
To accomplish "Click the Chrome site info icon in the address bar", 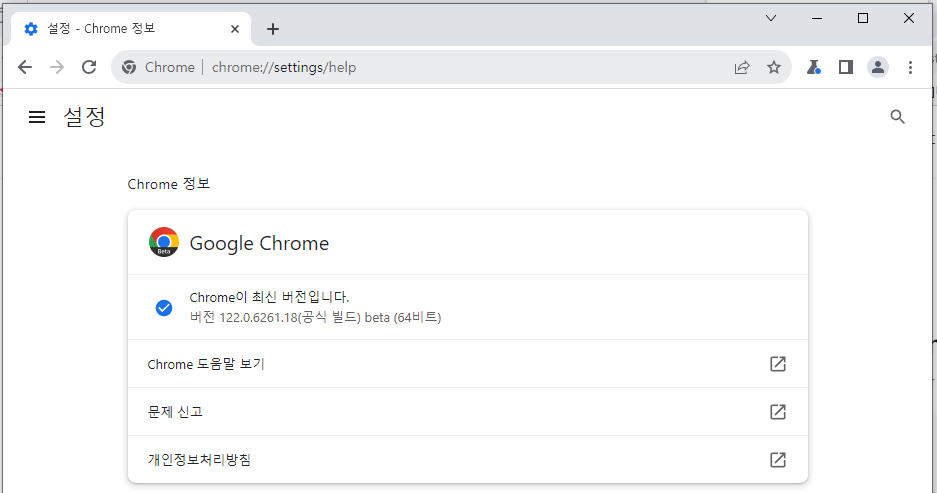I will coord(129,67).
